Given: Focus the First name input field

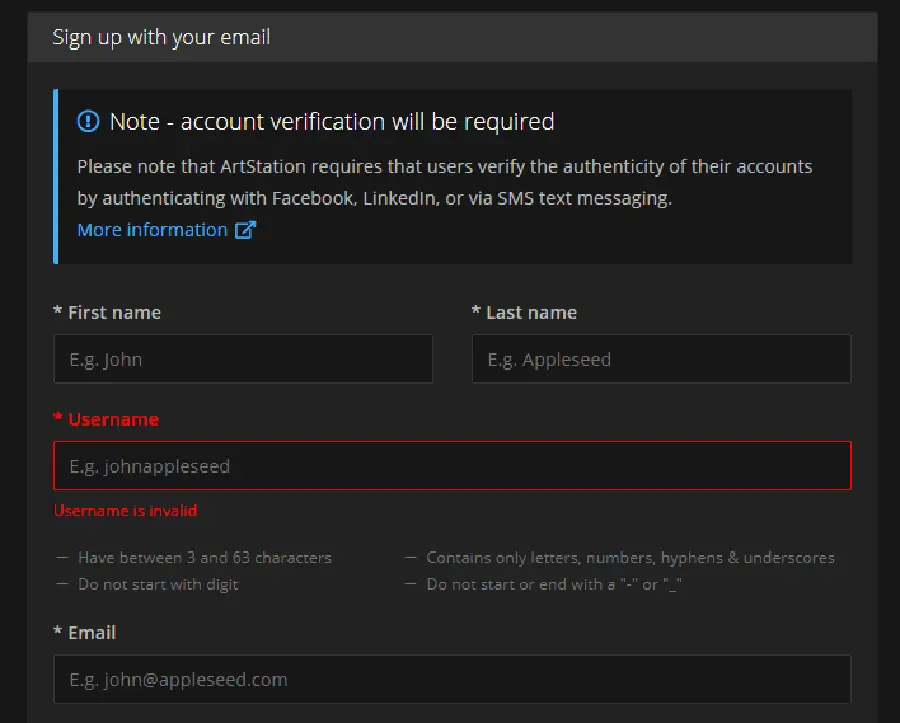Looking at the screenshot, I should point(243,359).
